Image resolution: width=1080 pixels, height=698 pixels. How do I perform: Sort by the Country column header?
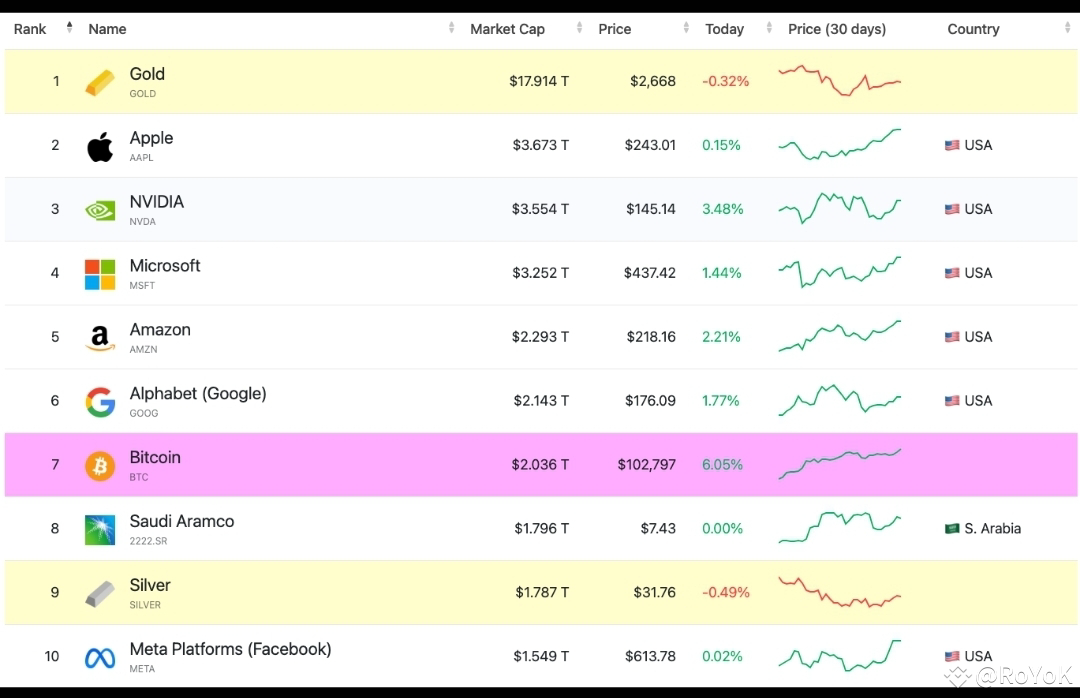pos(973,29)
